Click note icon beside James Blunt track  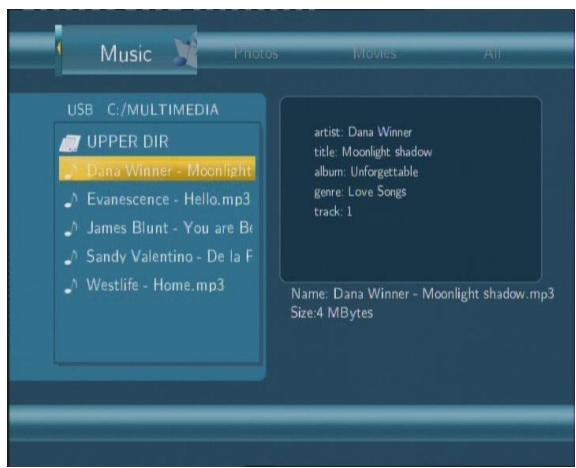[x=71, y=228]
